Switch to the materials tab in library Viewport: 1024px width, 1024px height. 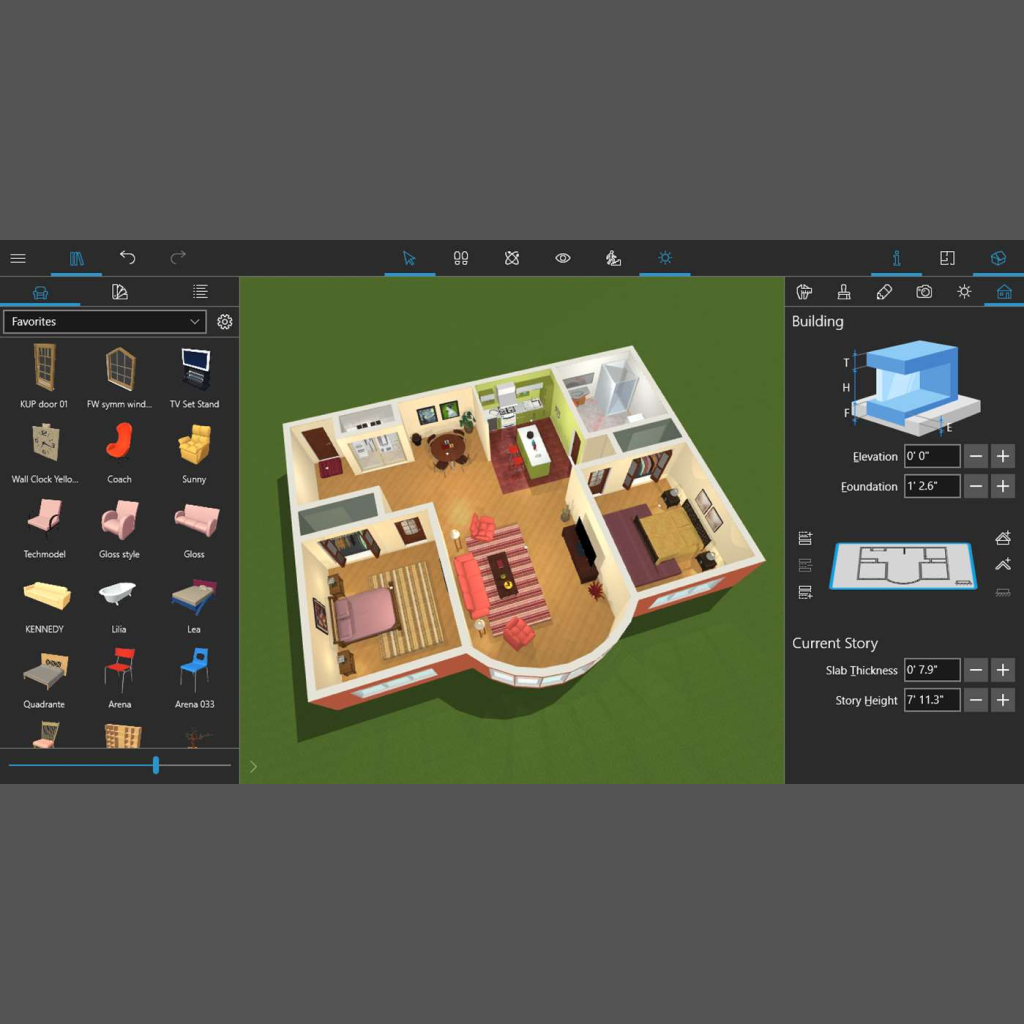coord(120,291)
